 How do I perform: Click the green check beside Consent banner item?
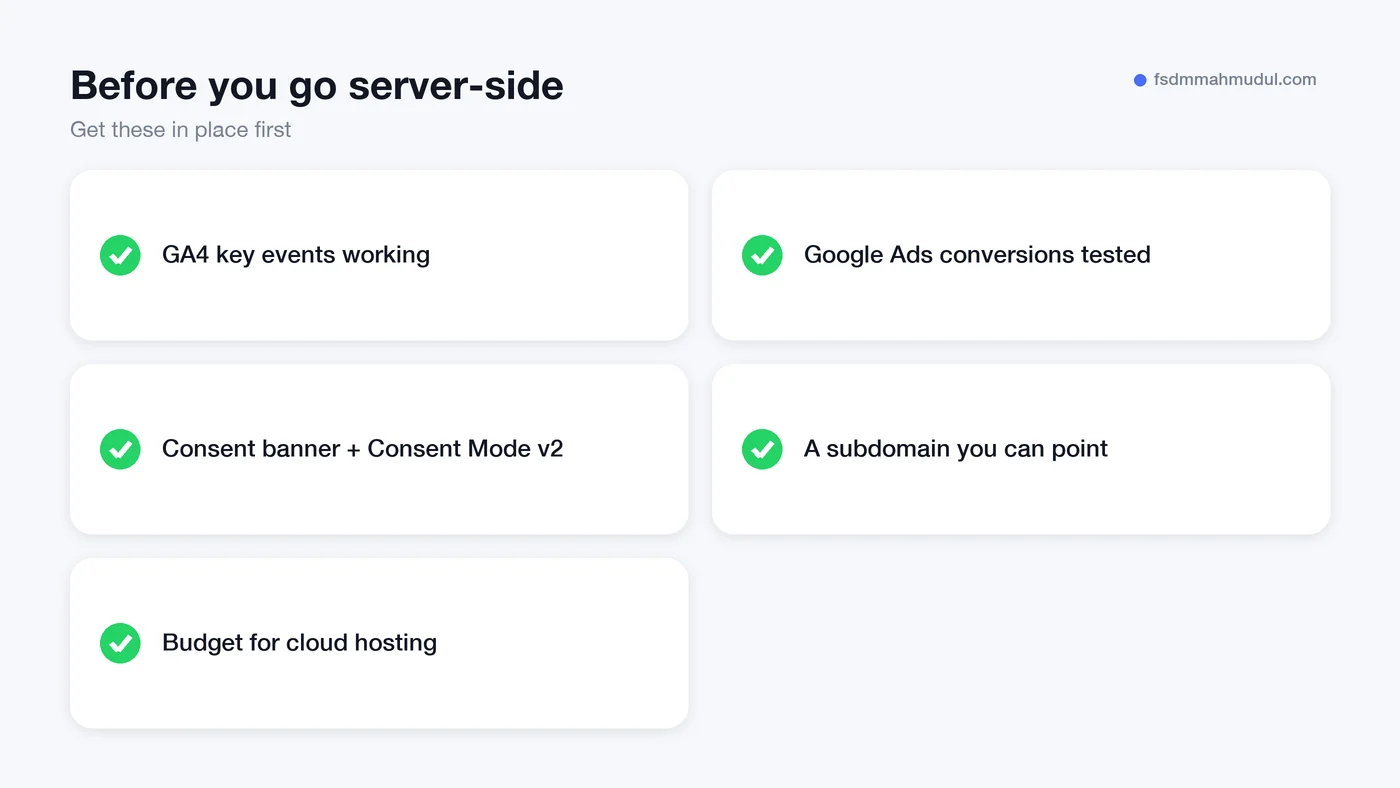(120, 449)
